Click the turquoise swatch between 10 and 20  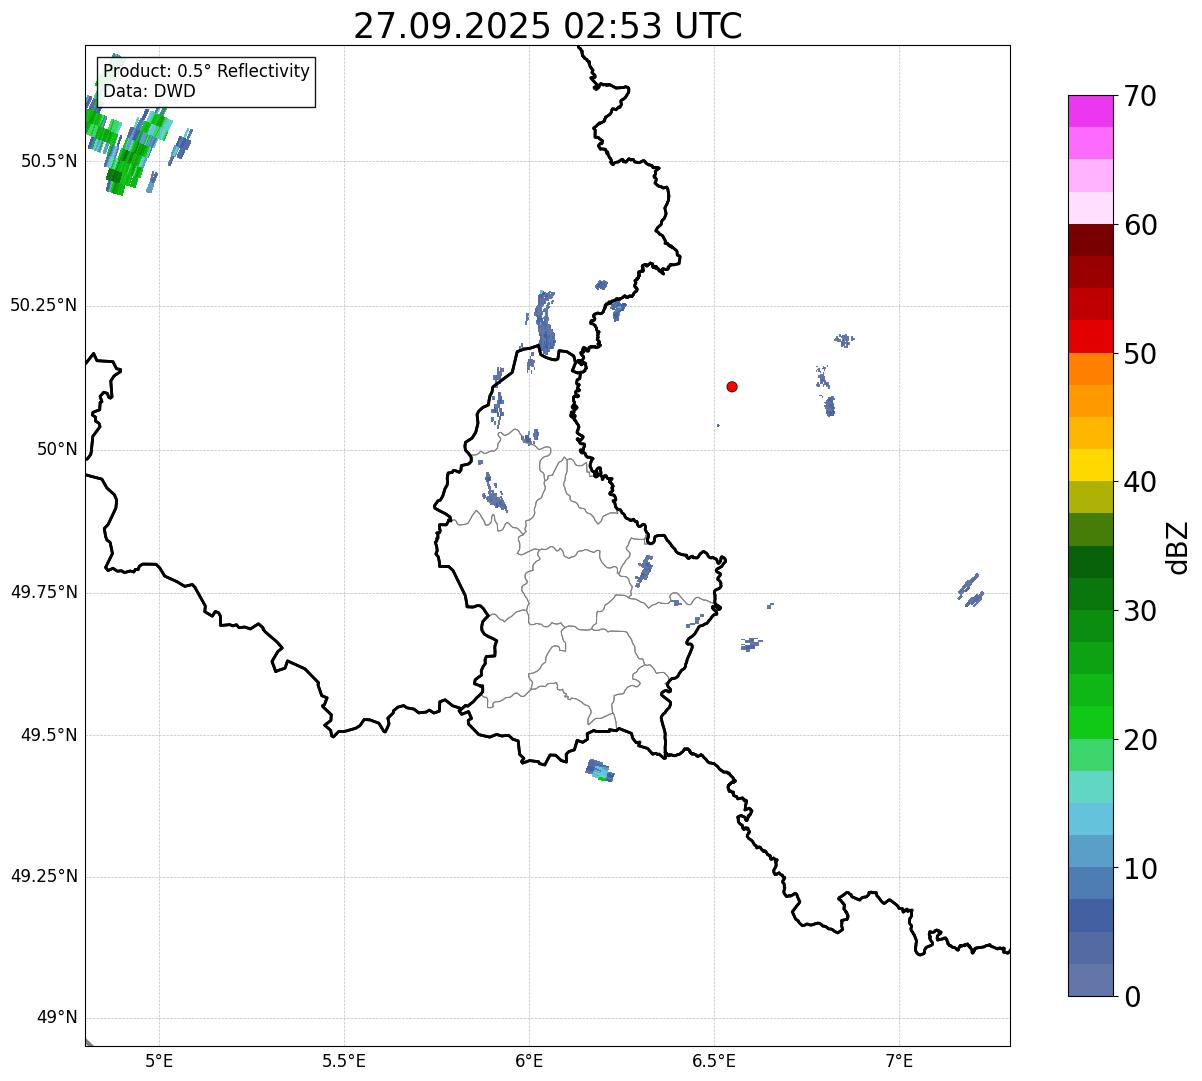point(1090,787)
